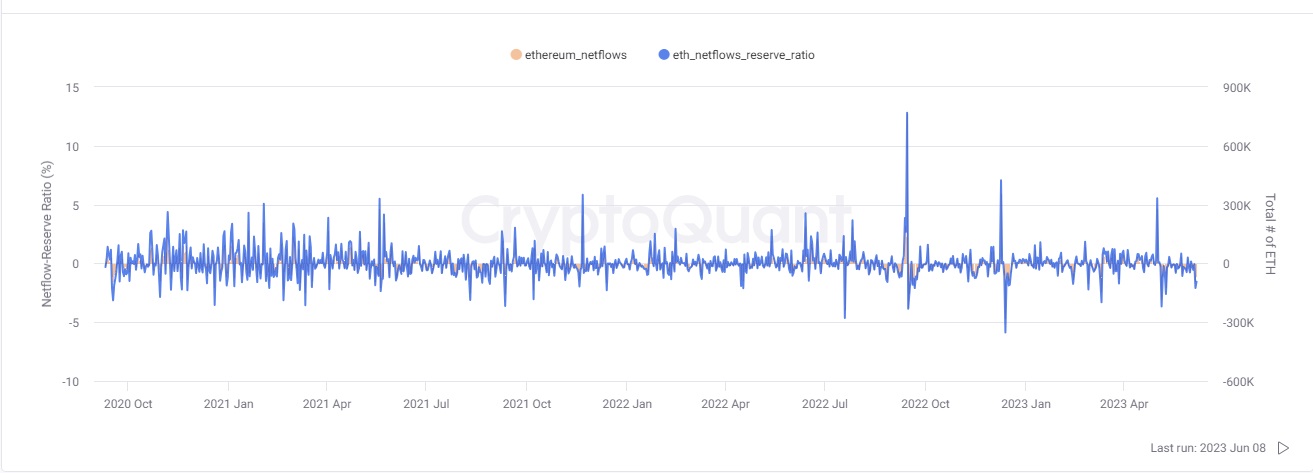The image size is (1313, 473).
Task: Click the -600K right-axis tick label
Action: (1238, 382)
